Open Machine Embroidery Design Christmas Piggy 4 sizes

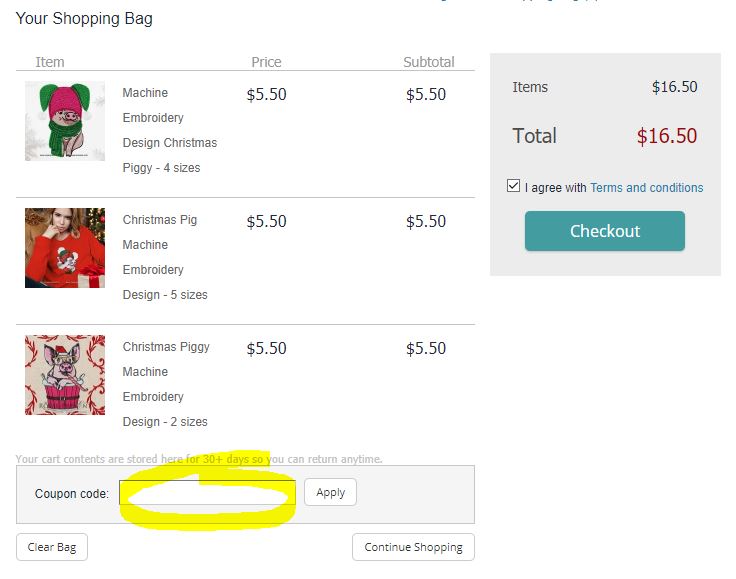point(169,130)
